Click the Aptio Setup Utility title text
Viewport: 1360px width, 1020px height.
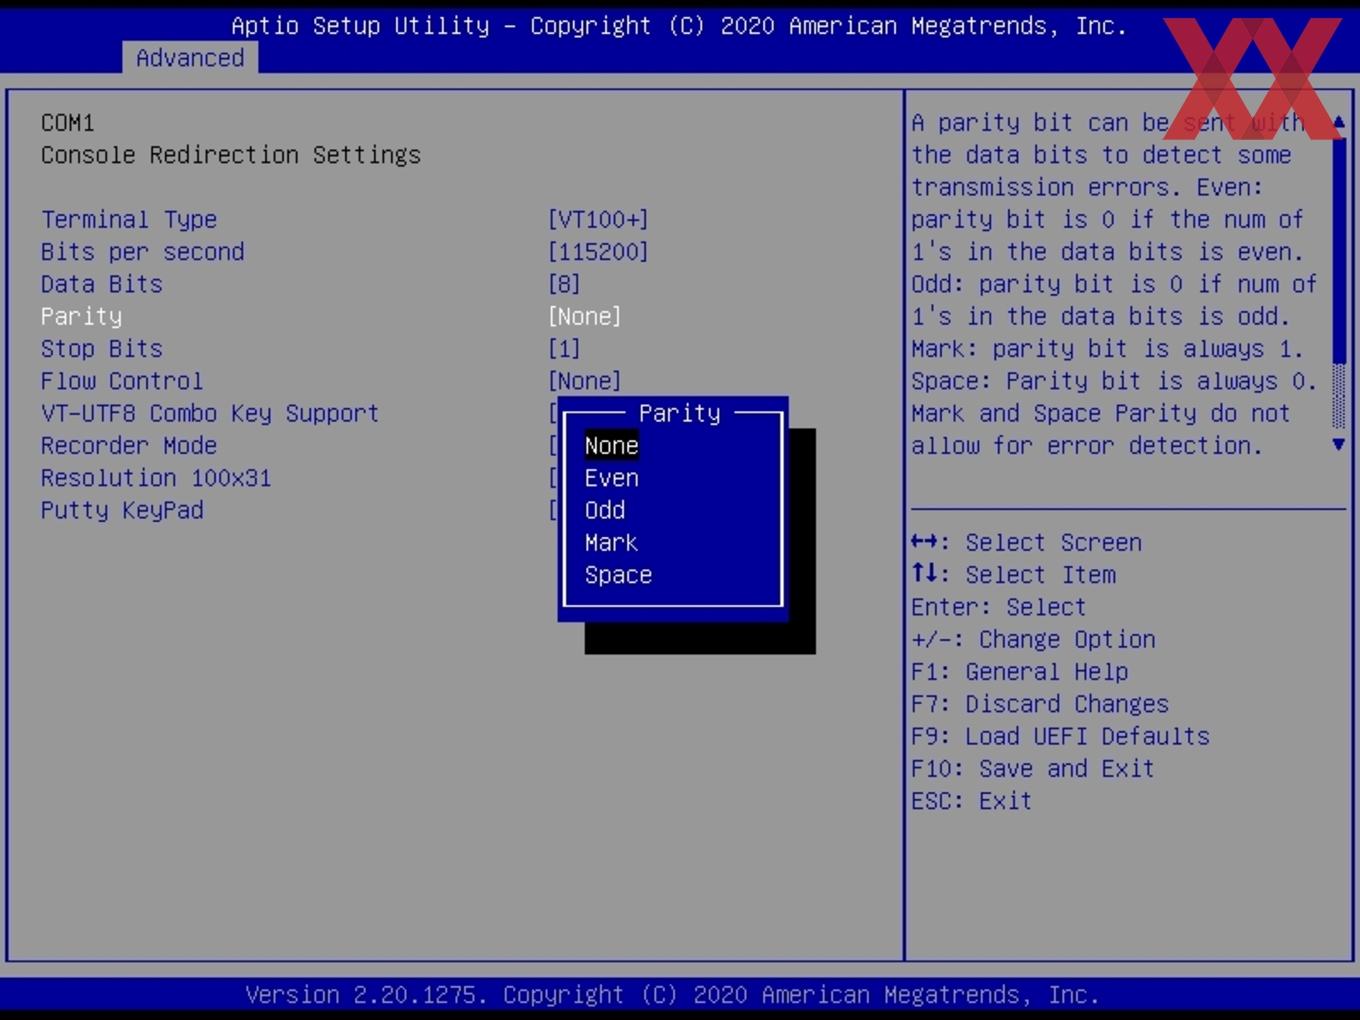point(679,26)
